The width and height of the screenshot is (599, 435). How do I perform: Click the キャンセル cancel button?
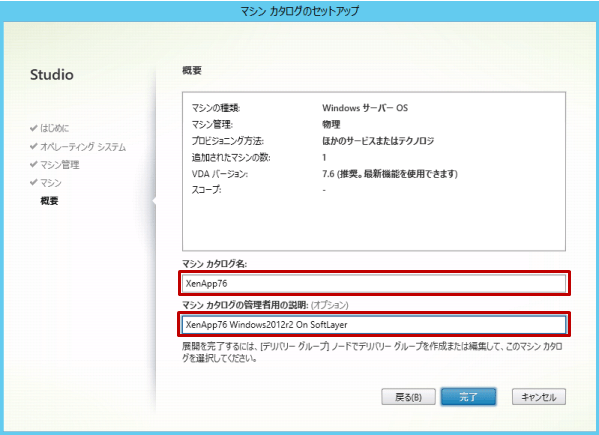(539, 397)
